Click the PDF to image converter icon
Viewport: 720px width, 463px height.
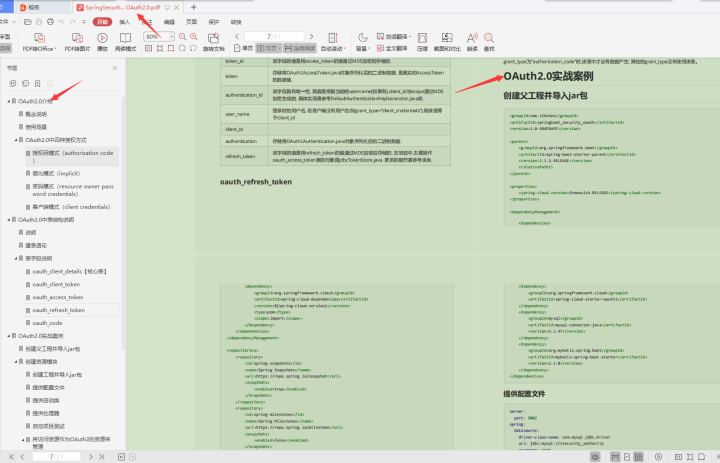[77, 39]
